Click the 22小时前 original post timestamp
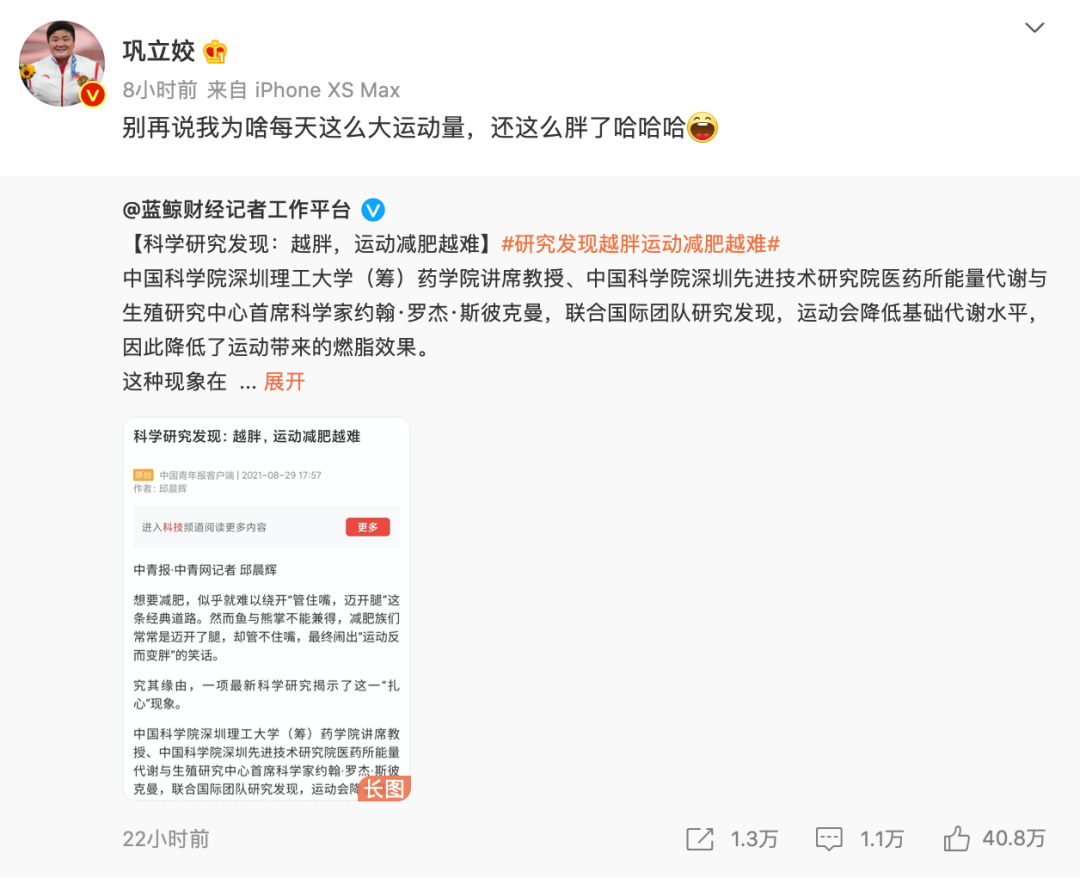Image resolution: width=1080 pixels, height=884 pixels. [166, 839]
